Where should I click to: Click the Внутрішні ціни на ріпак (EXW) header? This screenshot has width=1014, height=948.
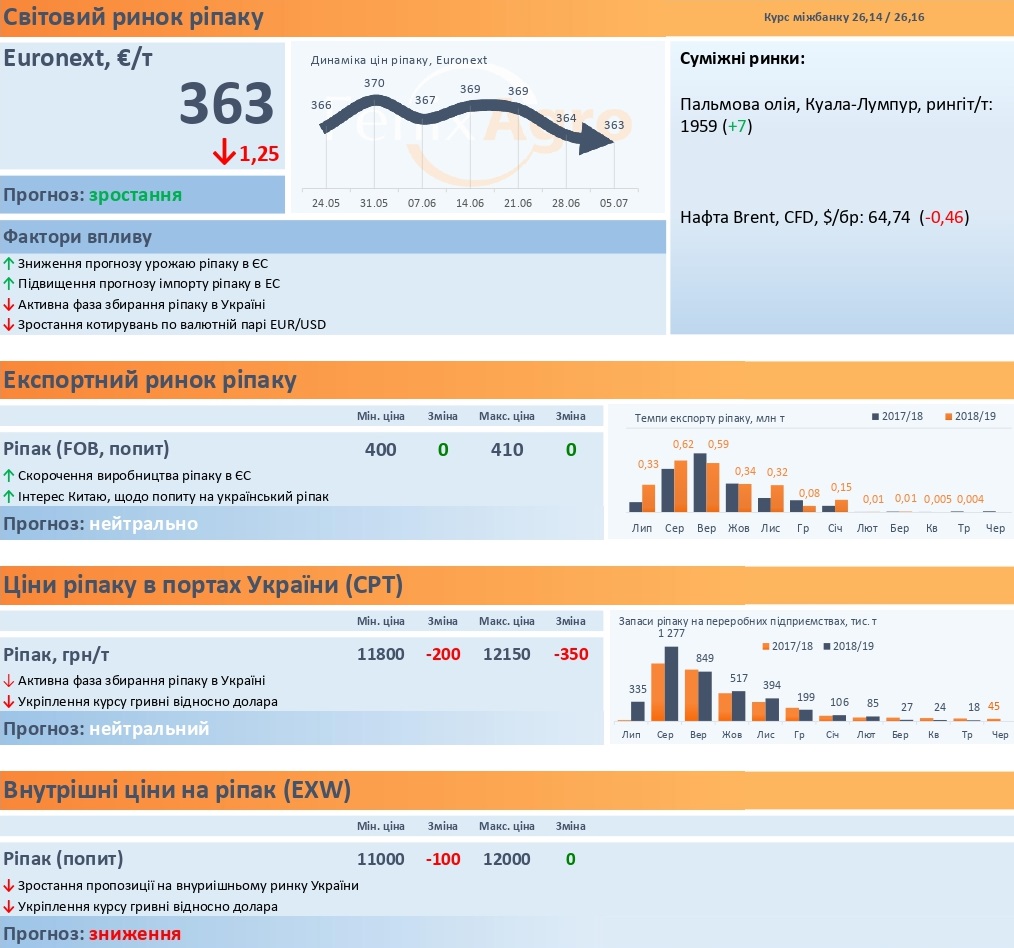[x=177, y=790]
